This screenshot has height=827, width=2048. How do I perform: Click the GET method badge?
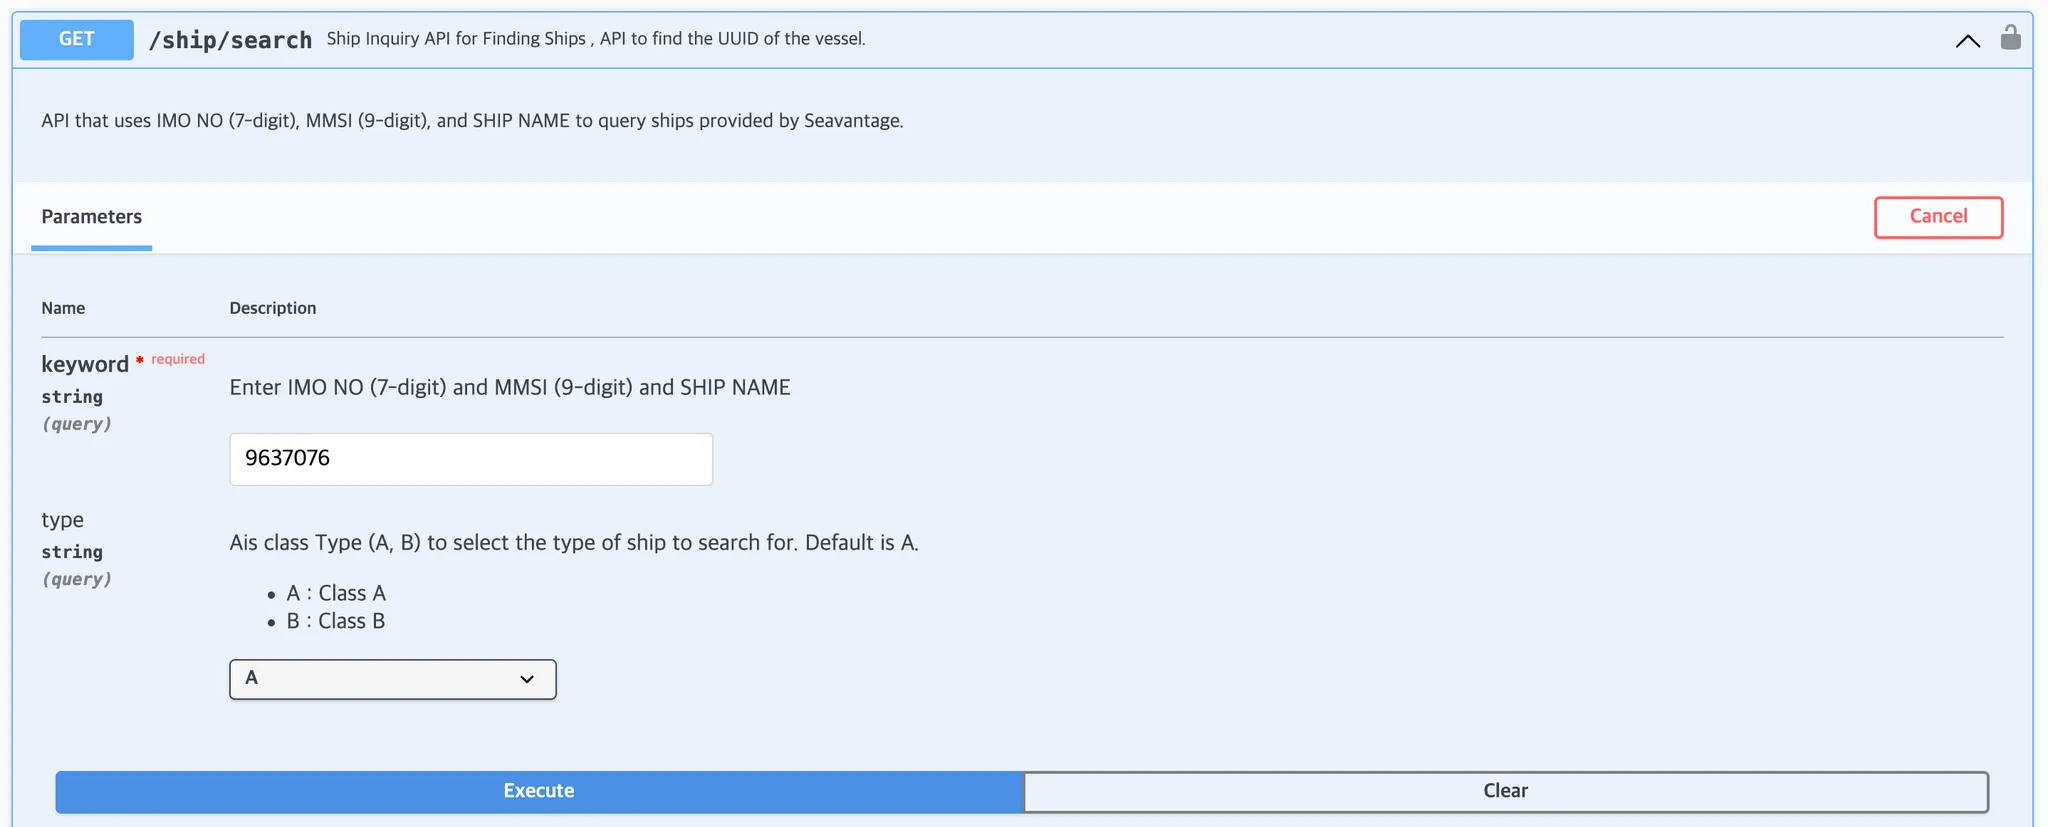[77, 40]
